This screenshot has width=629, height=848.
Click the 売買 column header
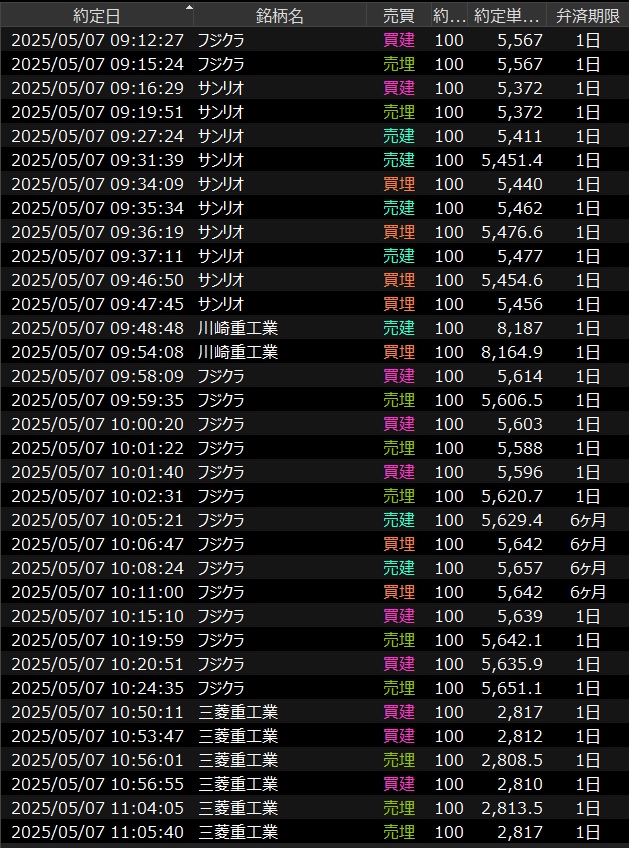pos(399,16)
